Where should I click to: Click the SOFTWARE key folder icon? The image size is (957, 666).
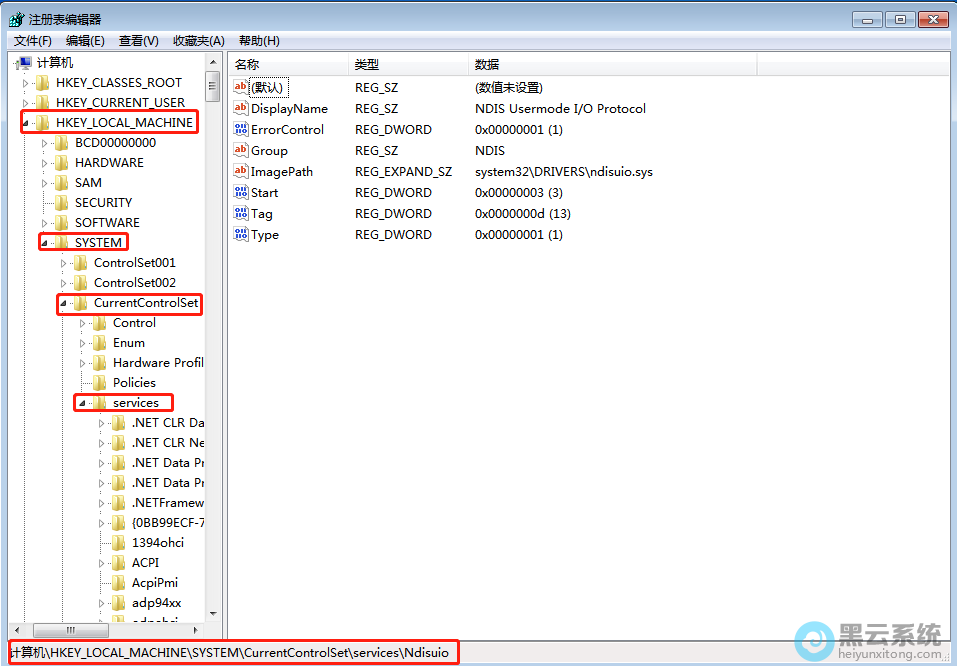coord(62,223)
